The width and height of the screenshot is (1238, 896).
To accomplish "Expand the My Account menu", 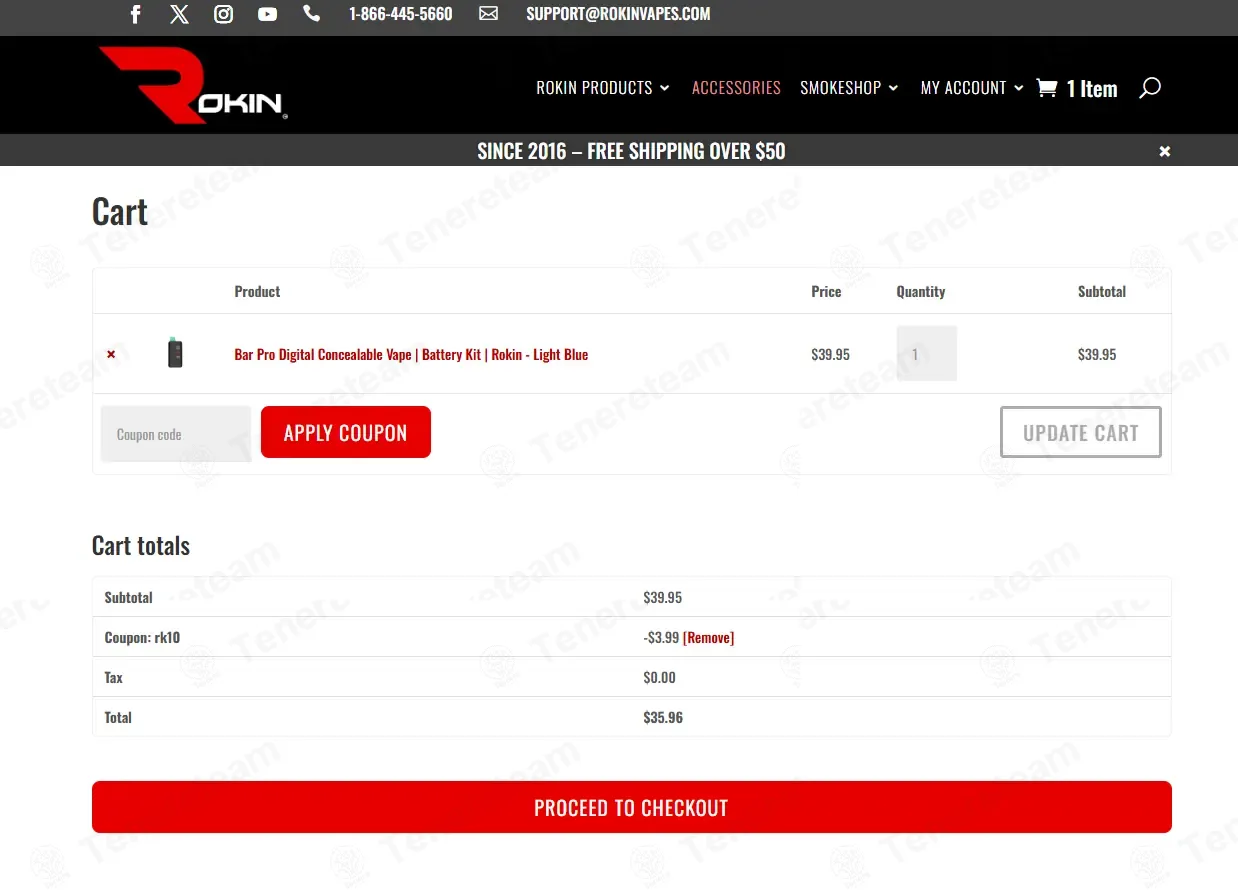I will click(972, 88).
